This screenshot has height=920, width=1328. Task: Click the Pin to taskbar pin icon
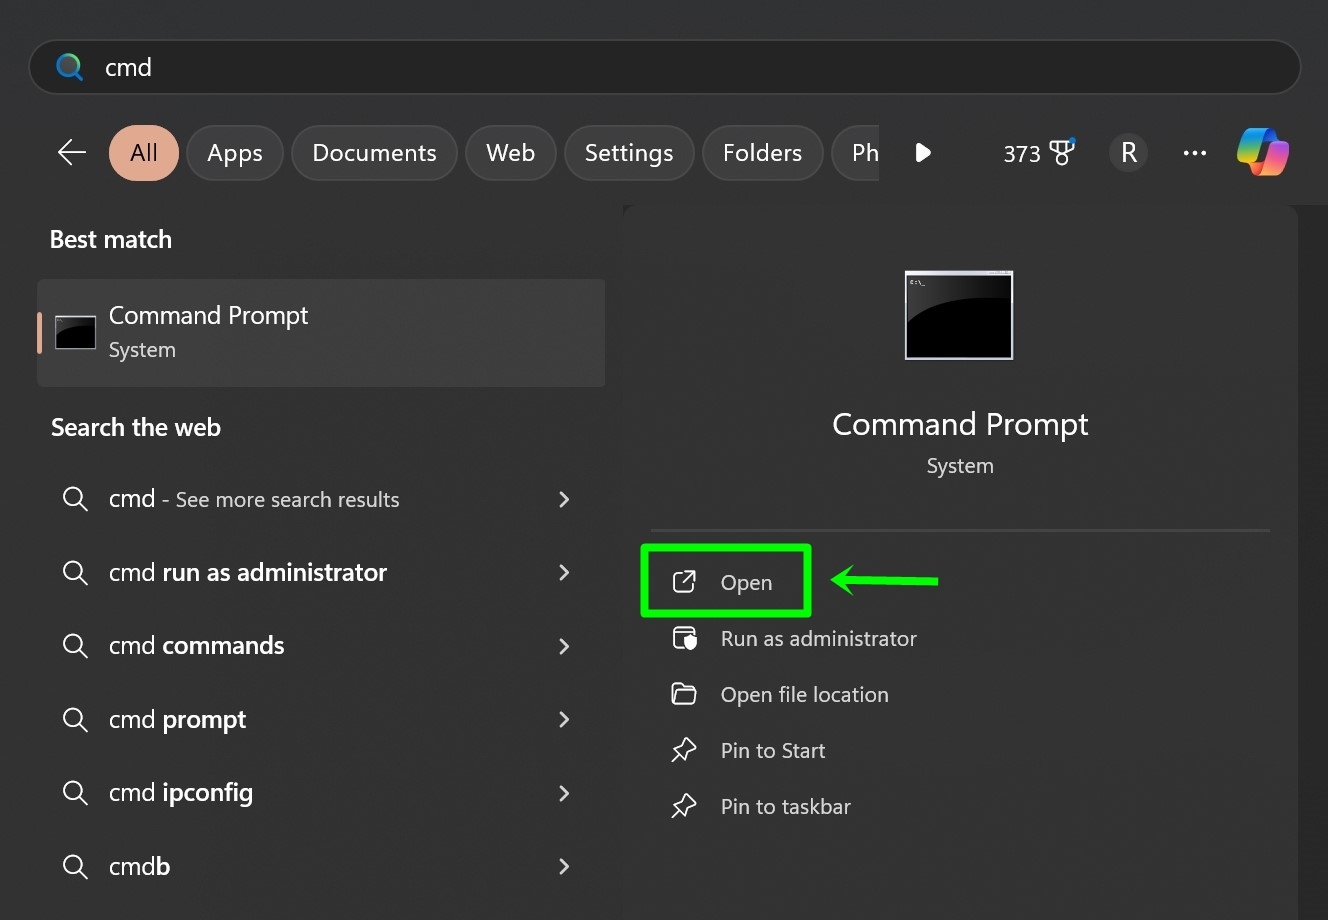click(684, 806)
